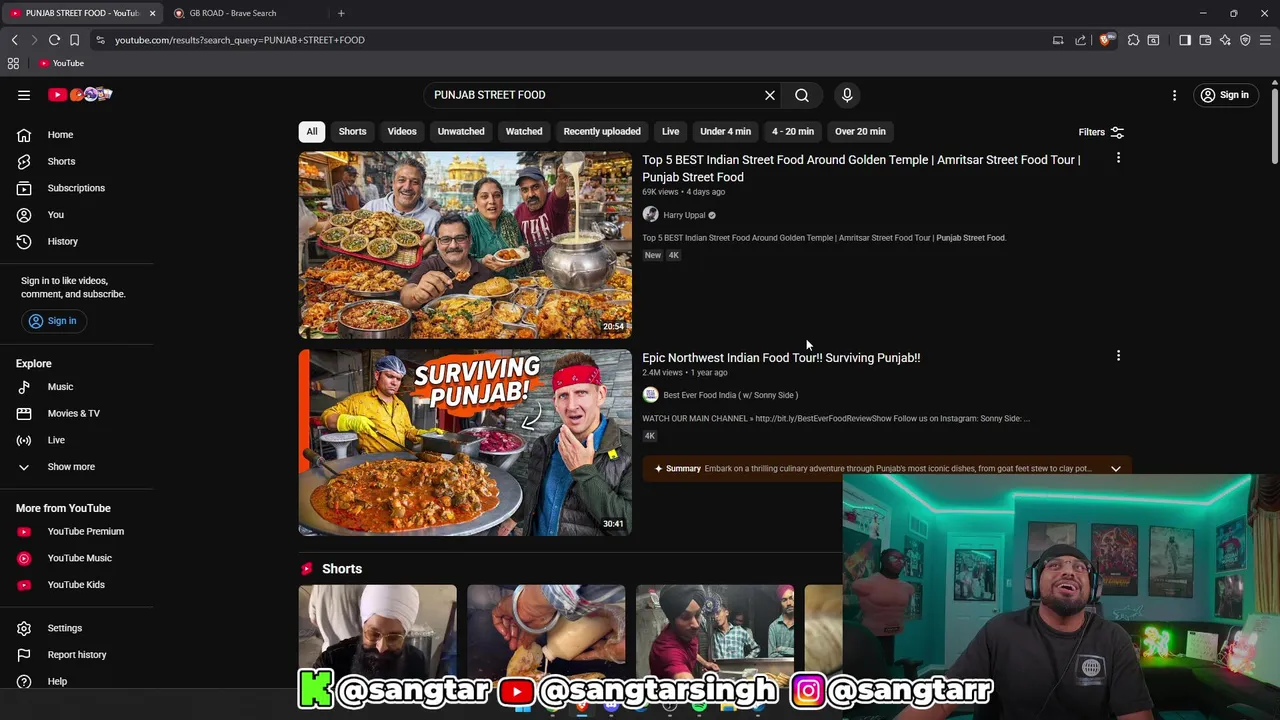Visit Best Ever Food India channel
Screen dimensions: 1280x720
730,395
